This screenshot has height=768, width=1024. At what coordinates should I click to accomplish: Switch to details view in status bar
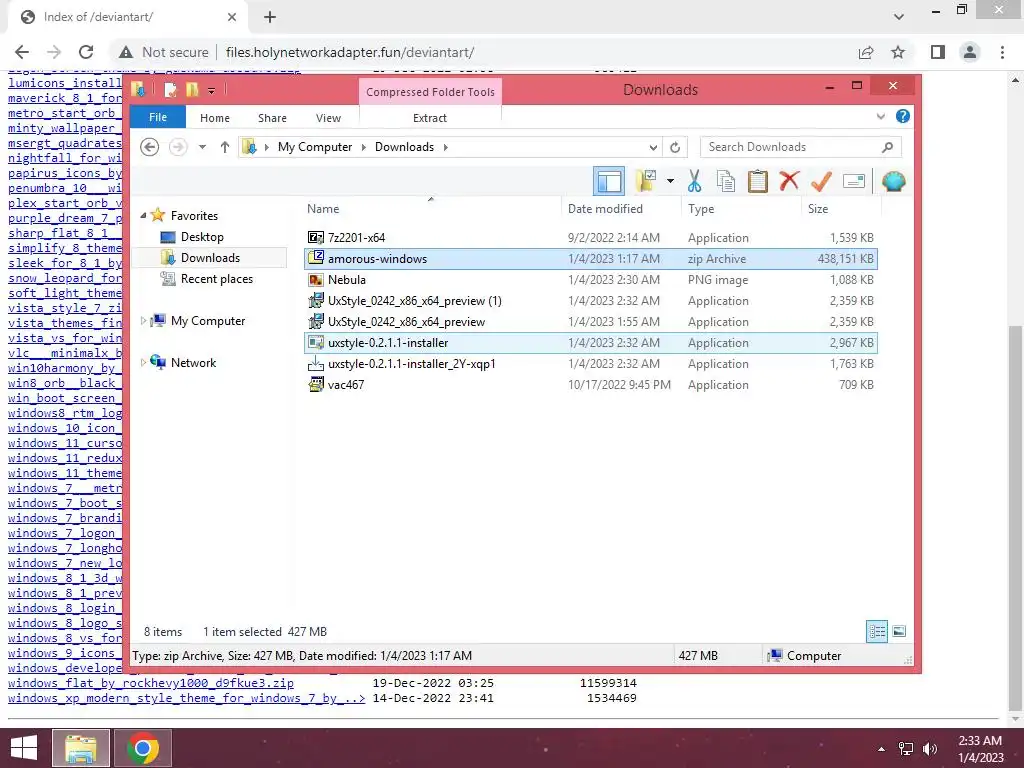point(876,632)
